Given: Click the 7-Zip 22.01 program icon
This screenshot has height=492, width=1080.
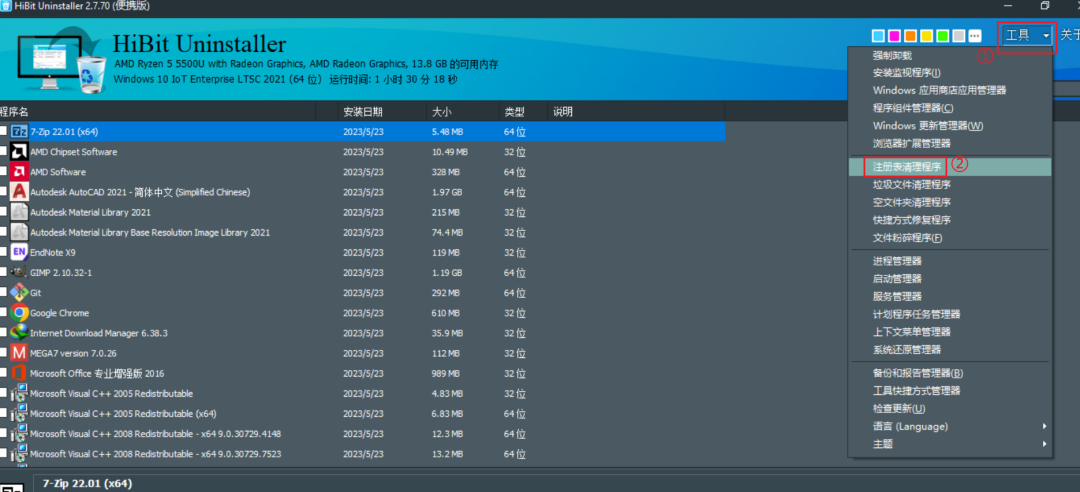Looking at the screenshot, I should 19,132.
